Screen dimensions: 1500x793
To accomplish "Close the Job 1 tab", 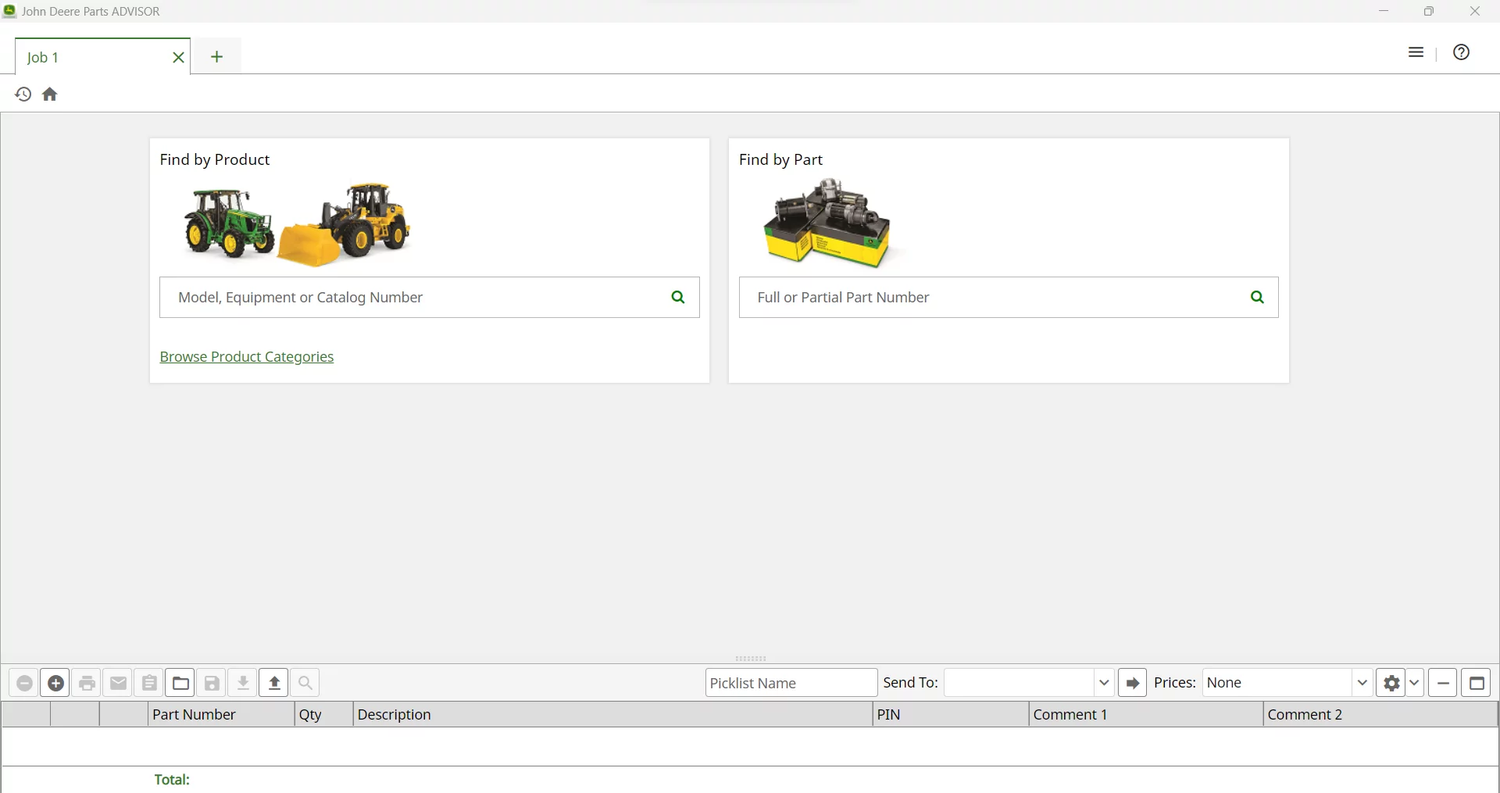I will [178, 57].
